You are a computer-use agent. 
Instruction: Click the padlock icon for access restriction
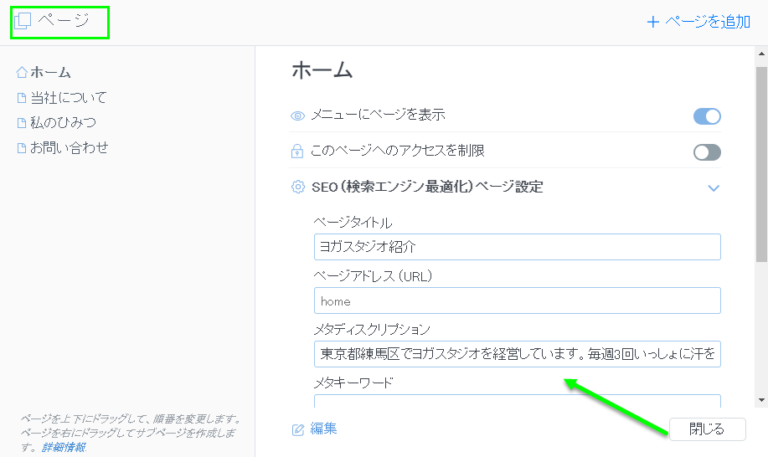[297, 151]
